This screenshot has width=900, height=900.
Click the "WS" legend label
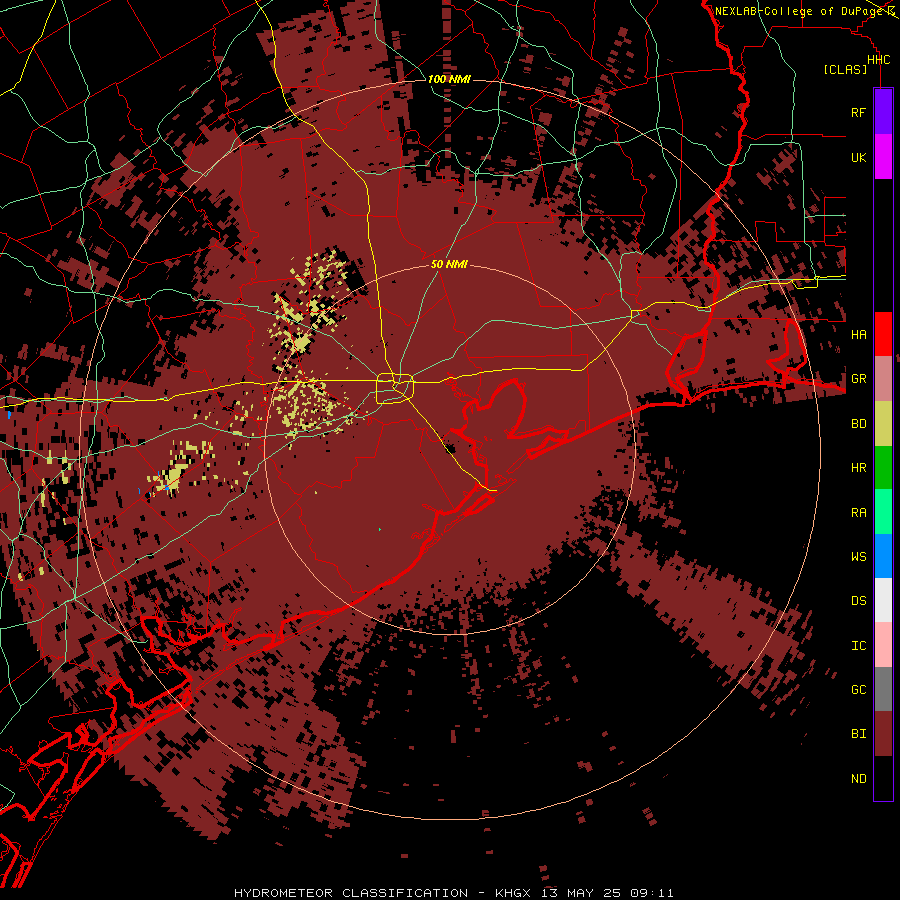click(x=858, y=556)
